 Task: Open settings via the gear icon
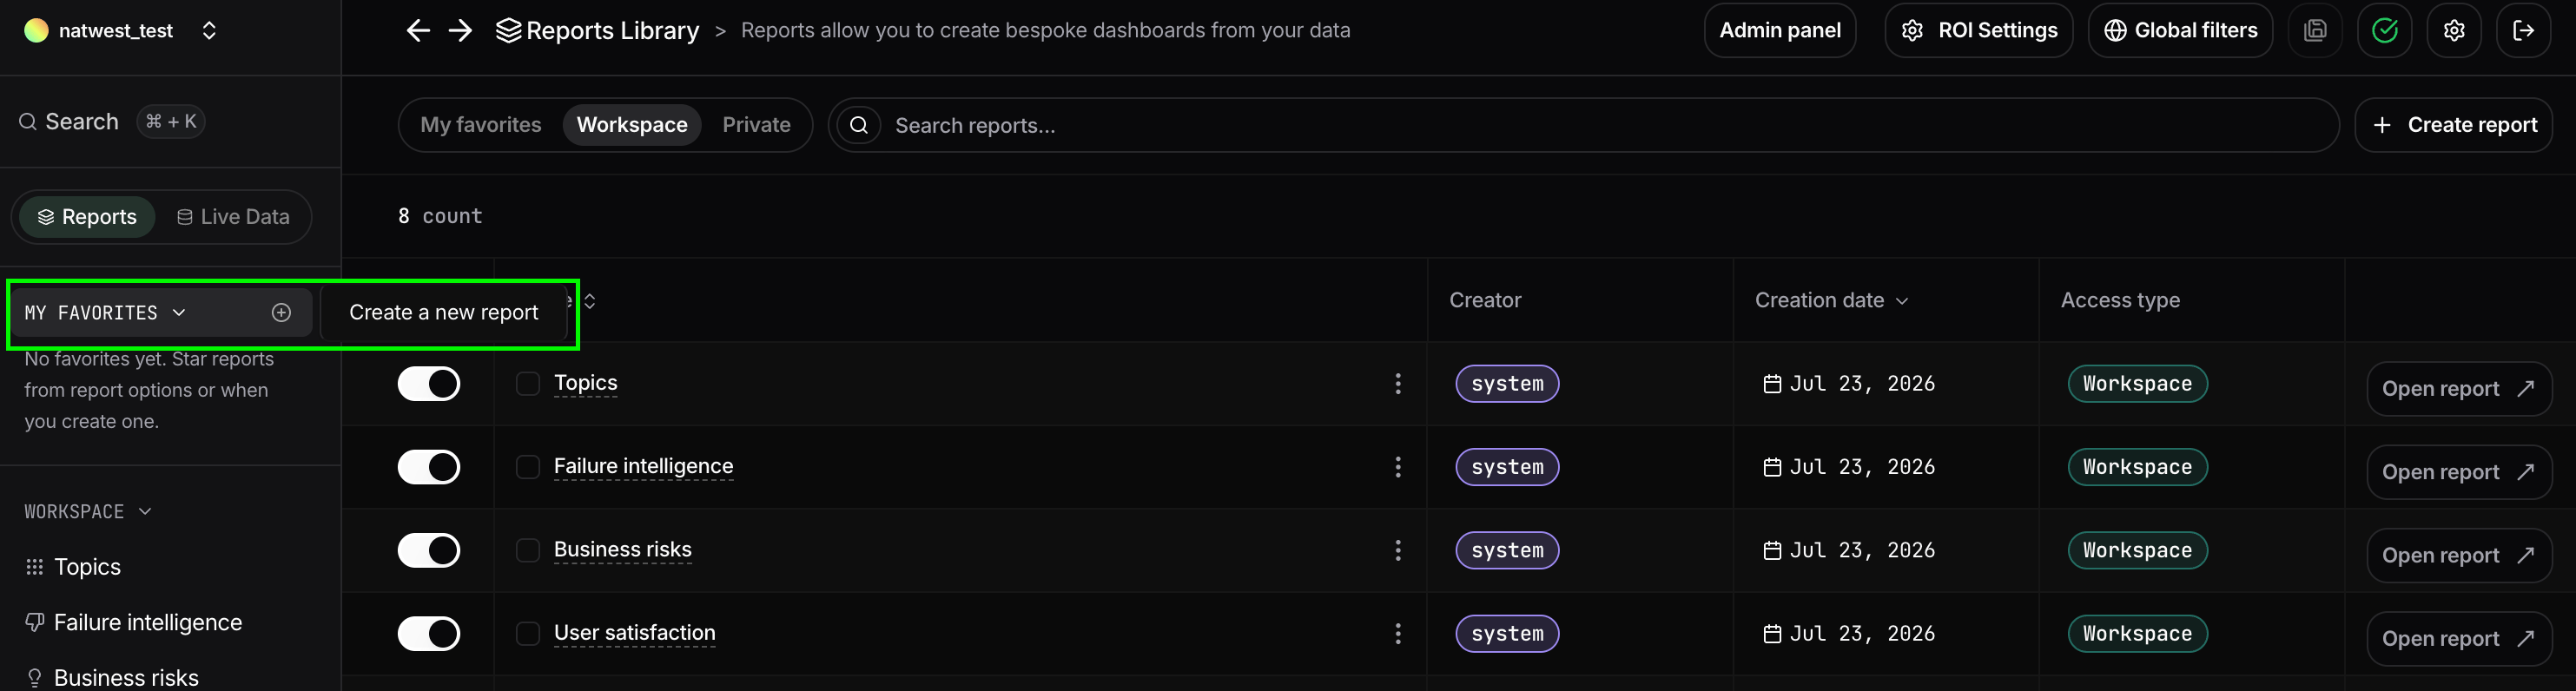tap(2454, 31)
